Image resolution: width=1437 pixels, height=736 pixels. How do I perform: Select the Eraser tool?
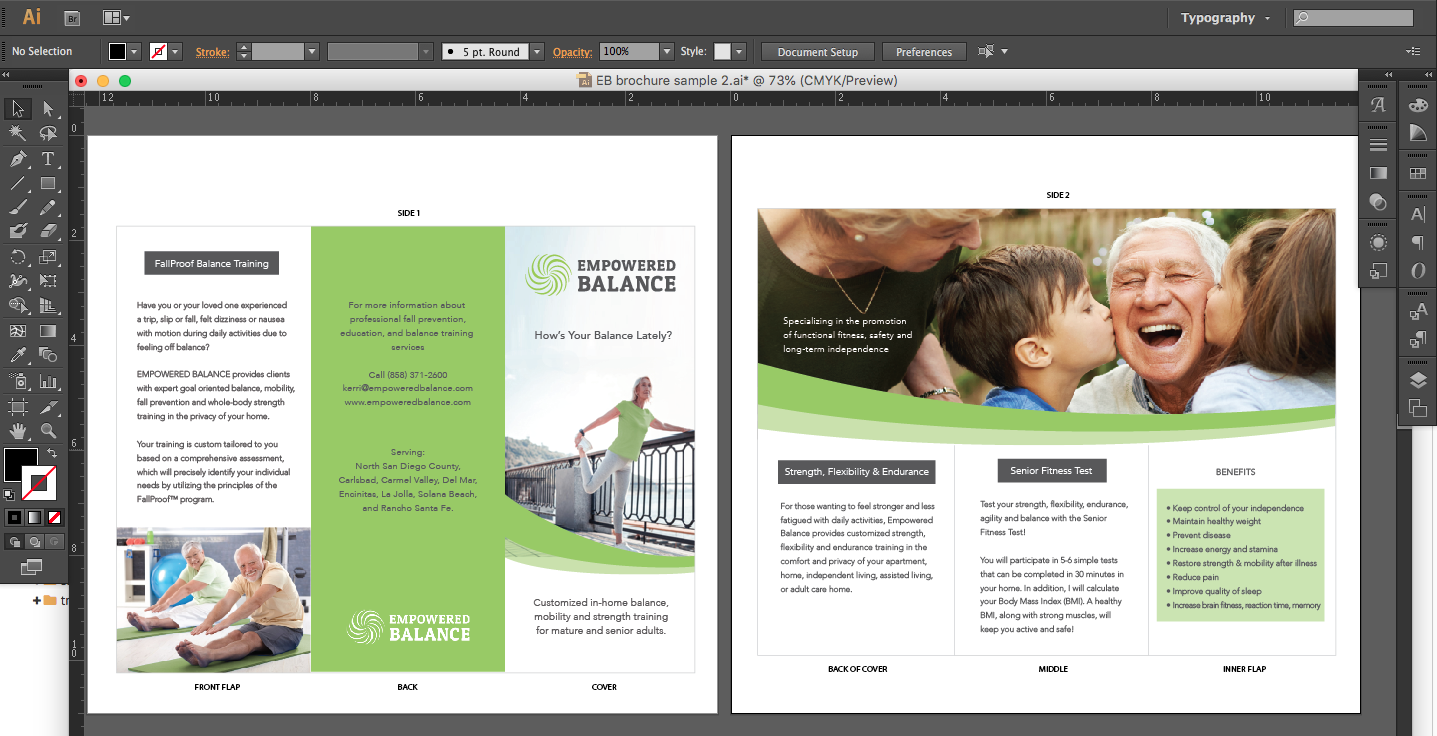coord(48,231)
